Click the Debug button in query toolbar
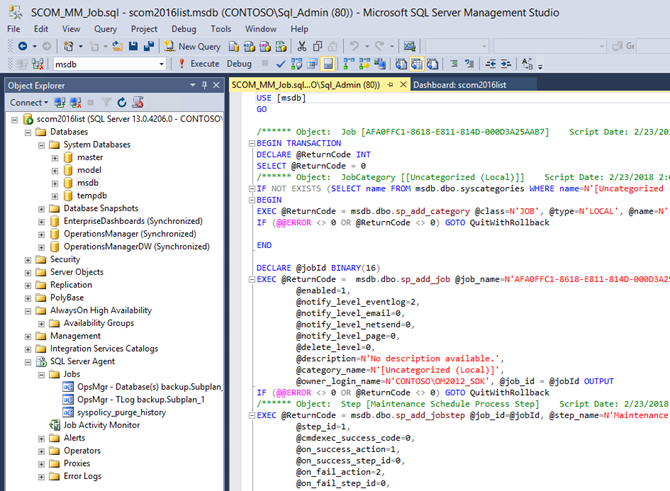670x491 pixels. coord(238,64)
